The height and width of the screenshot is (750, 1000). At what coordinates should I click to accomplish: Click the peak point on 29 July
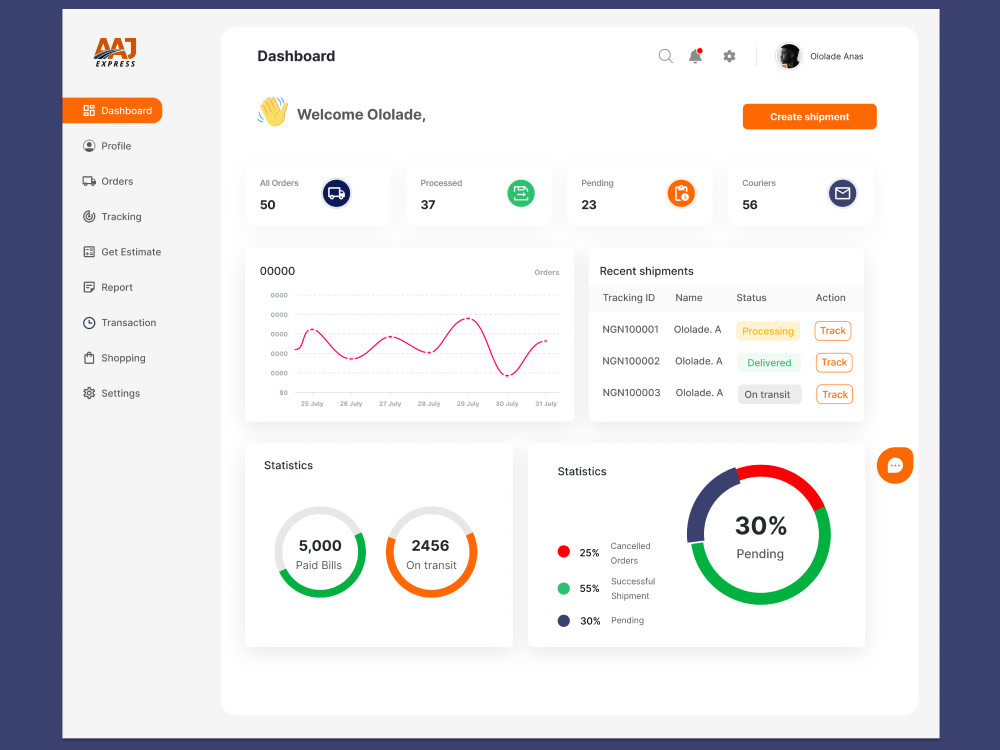(x=468, y=318)
